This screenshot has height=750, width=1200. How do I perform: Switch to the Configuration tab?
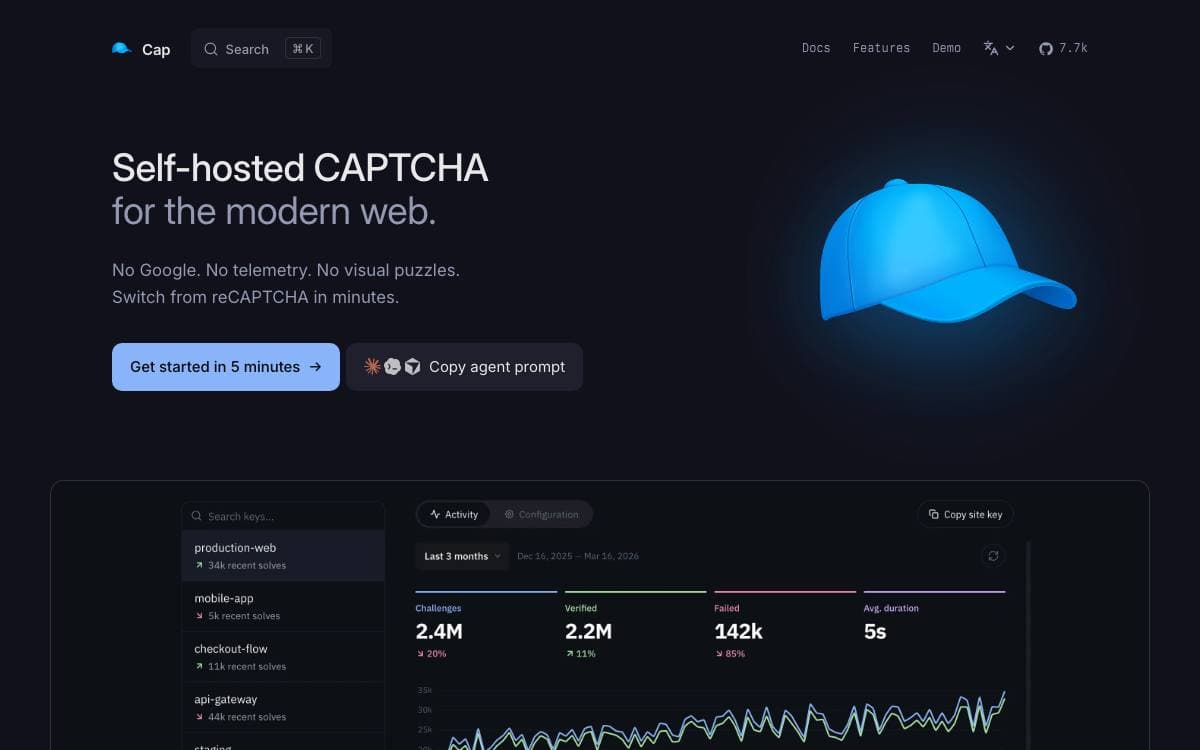pos(541,514)
